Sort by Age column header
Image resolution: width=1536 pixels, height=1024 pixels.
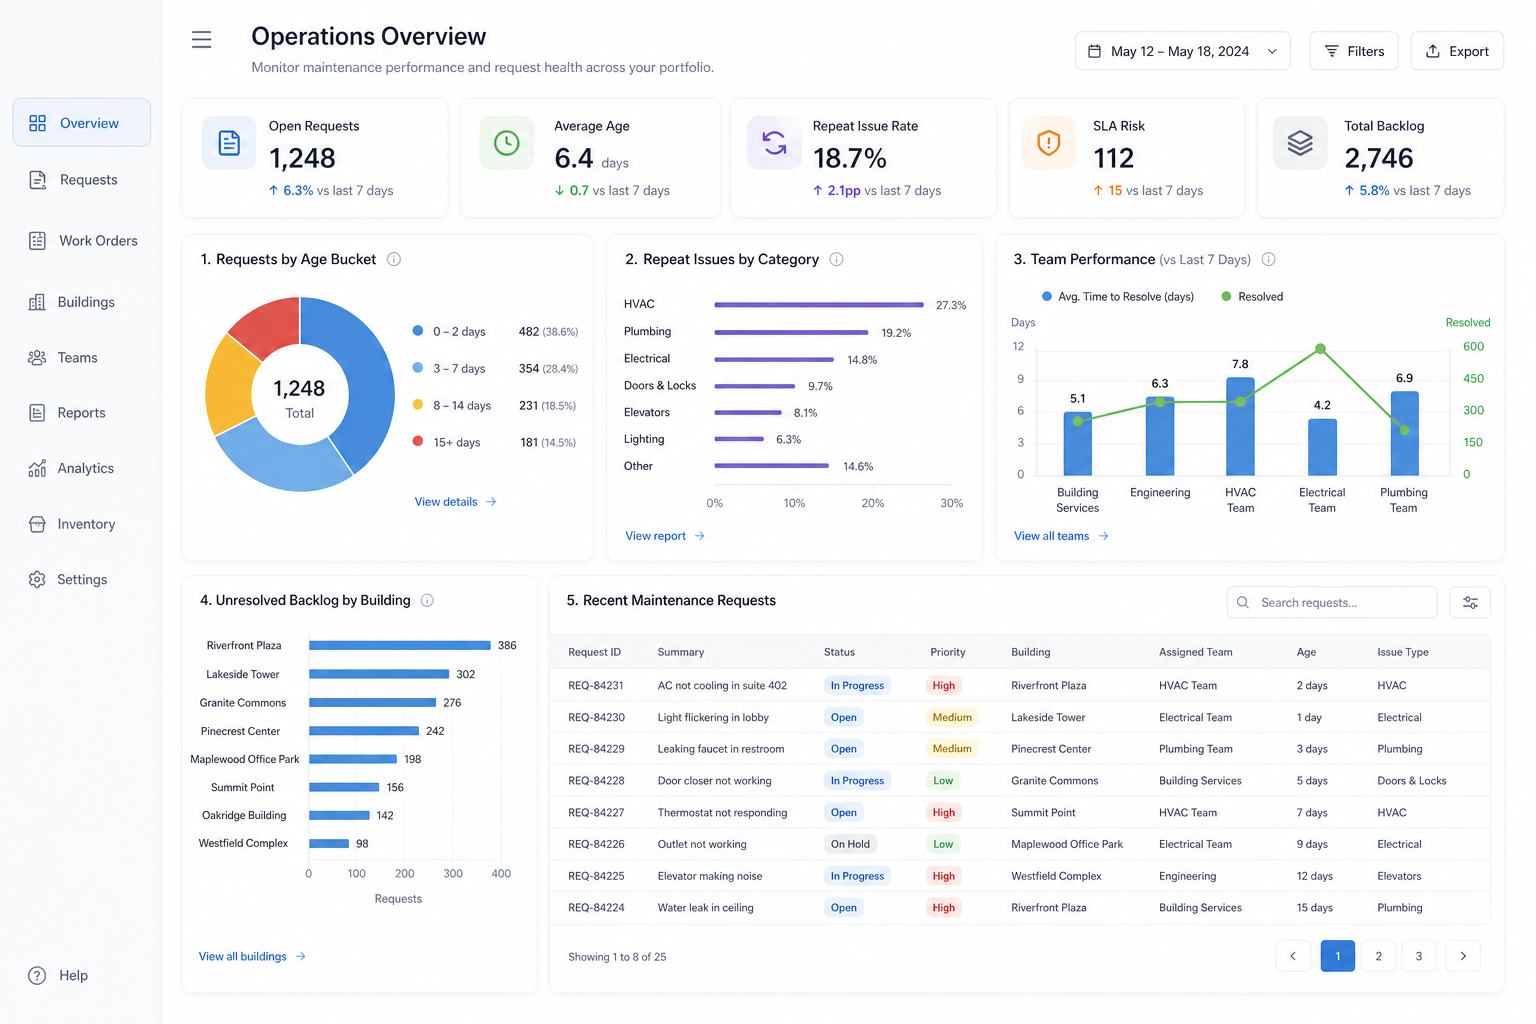pyautogui.click(x=1306, y=652)
